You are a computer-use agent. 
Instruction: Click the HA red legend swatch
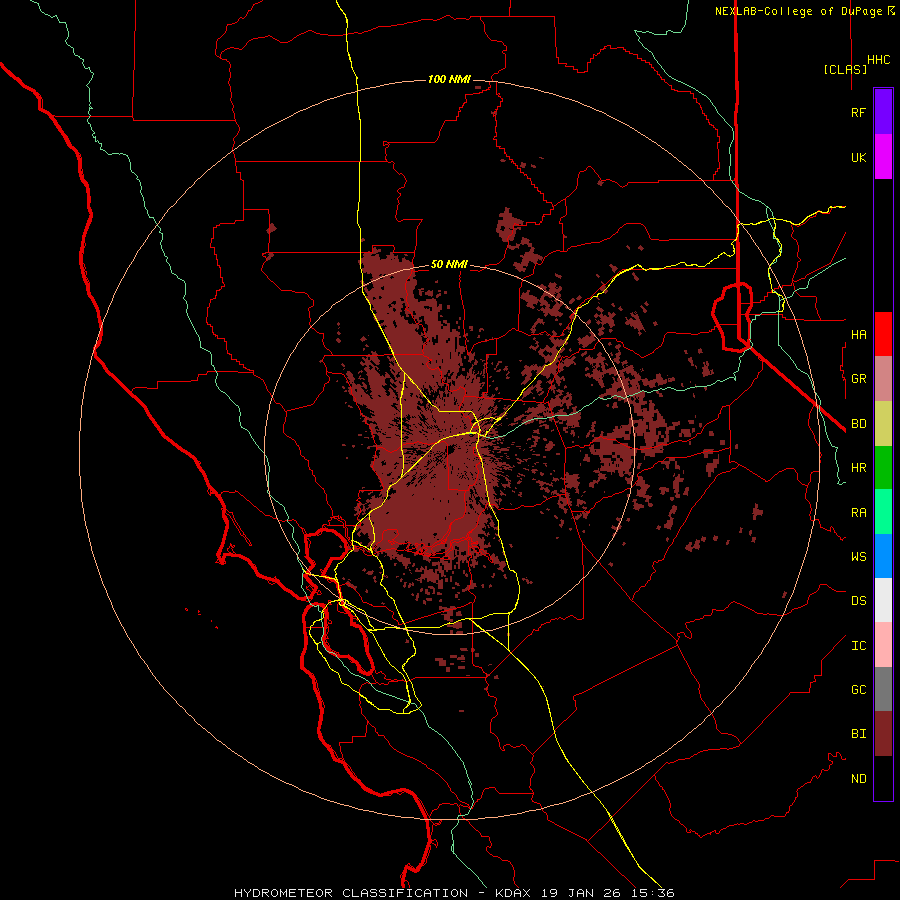[883, 334]
